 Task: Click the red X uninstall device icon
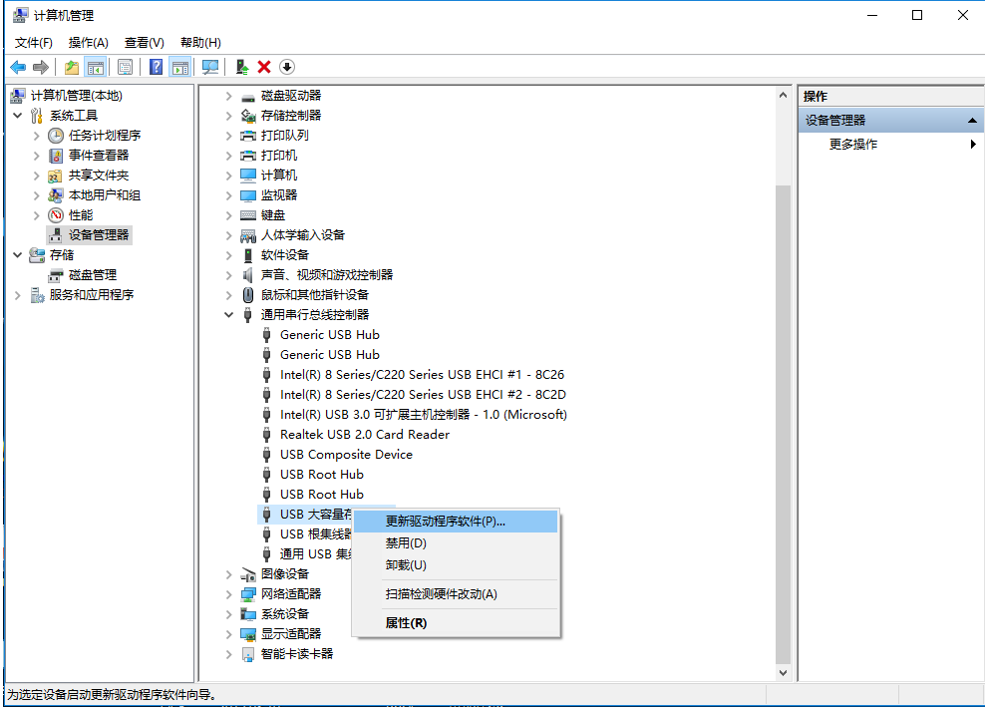[x=264, y=67]
